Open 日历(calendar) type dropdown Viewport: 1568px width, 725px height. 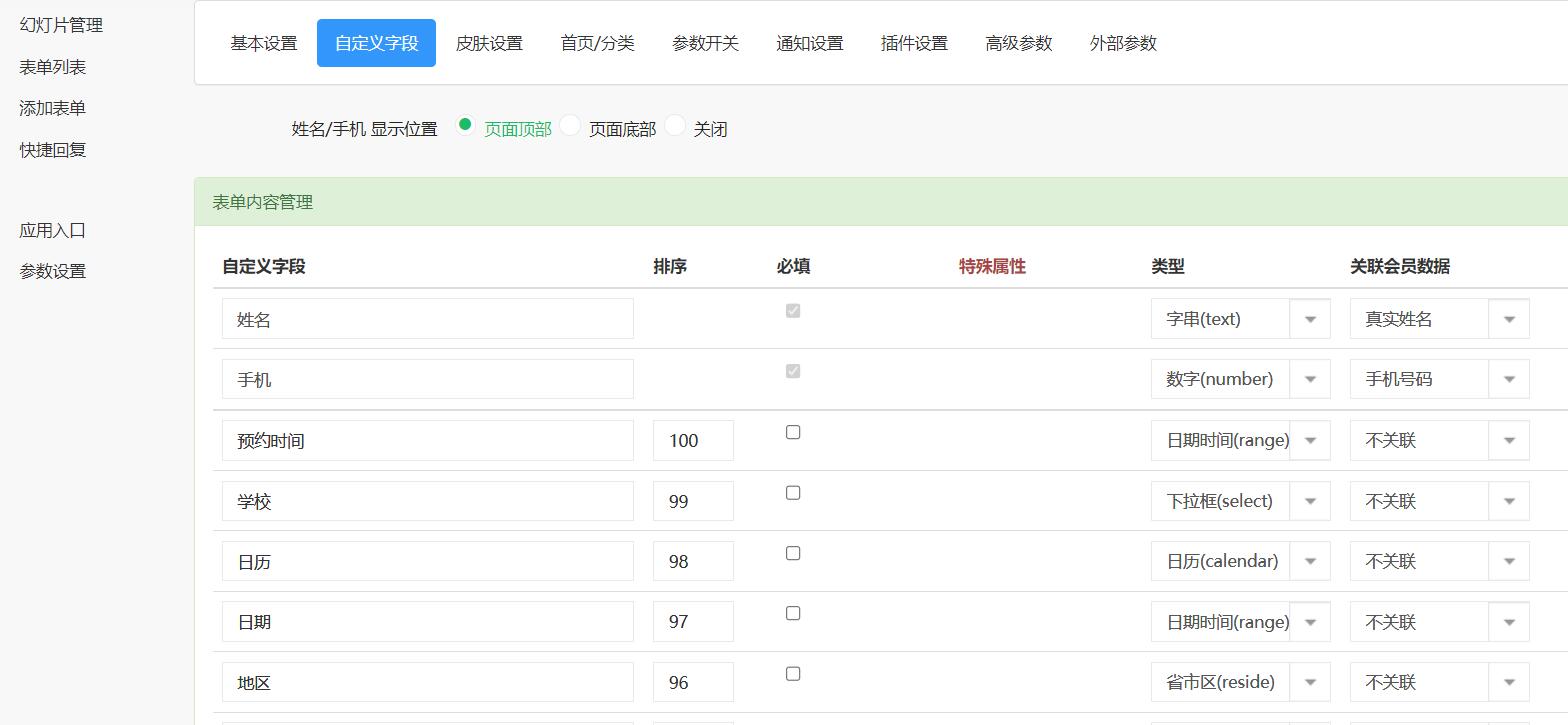[1241, 561]
